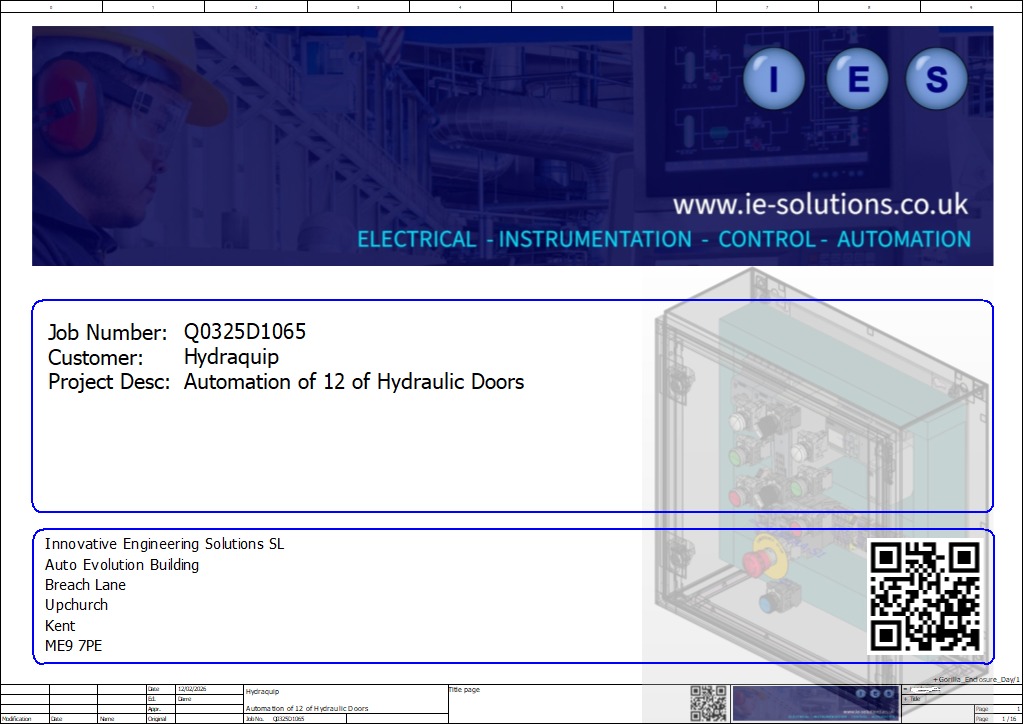Click the page number 1 / 16 cell
Image resolution: width=1024 pixels, height=724 pixels.
pos(1005,718)
